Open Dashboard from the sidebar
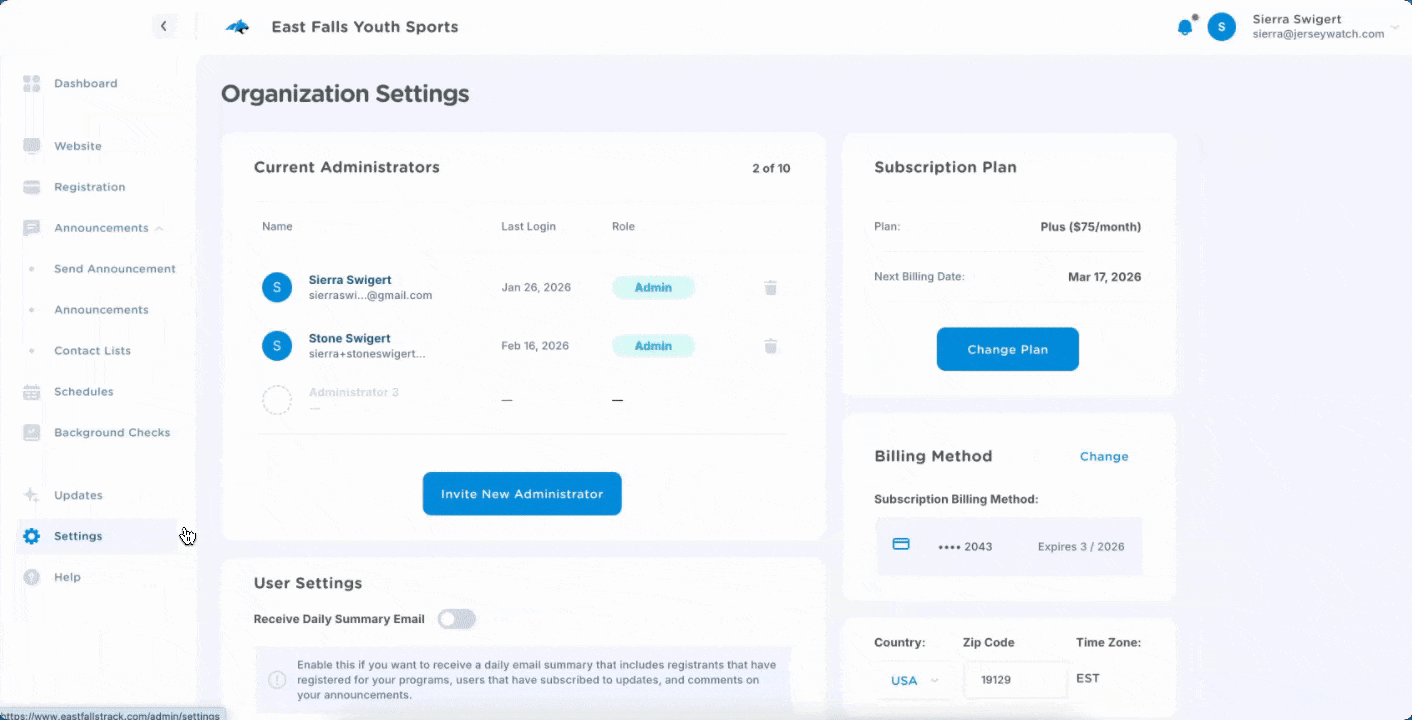1412x720 pixels. pos(86,84)
